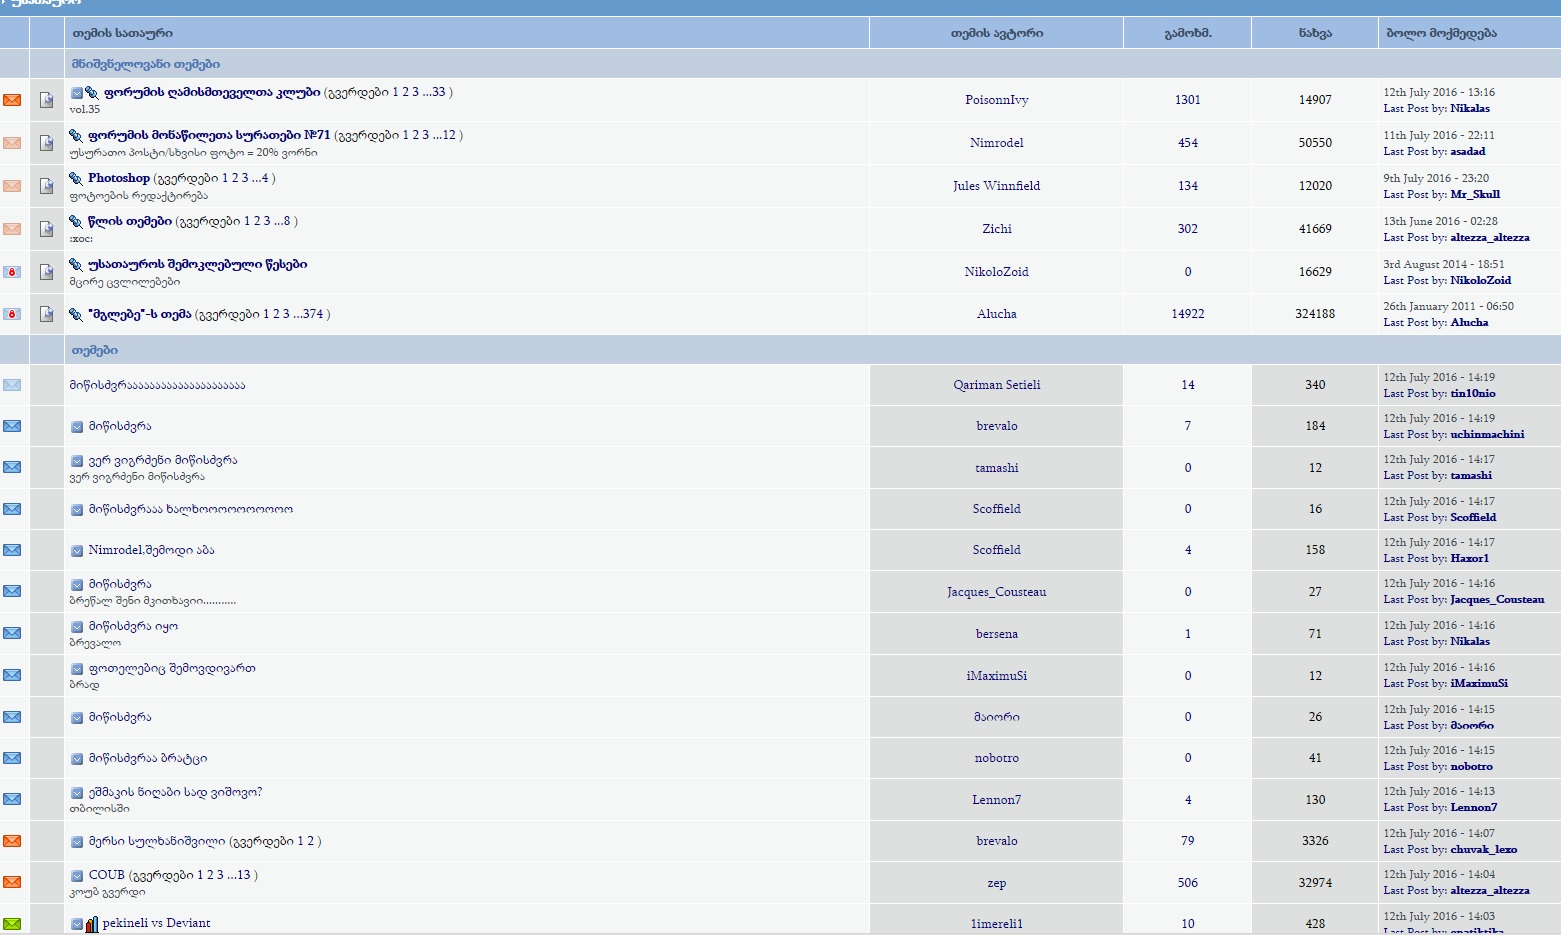Click the reply count 1301 in the PoisonnIvy row
Viewport: 1561px width, 935px height.
[1188, 100]
